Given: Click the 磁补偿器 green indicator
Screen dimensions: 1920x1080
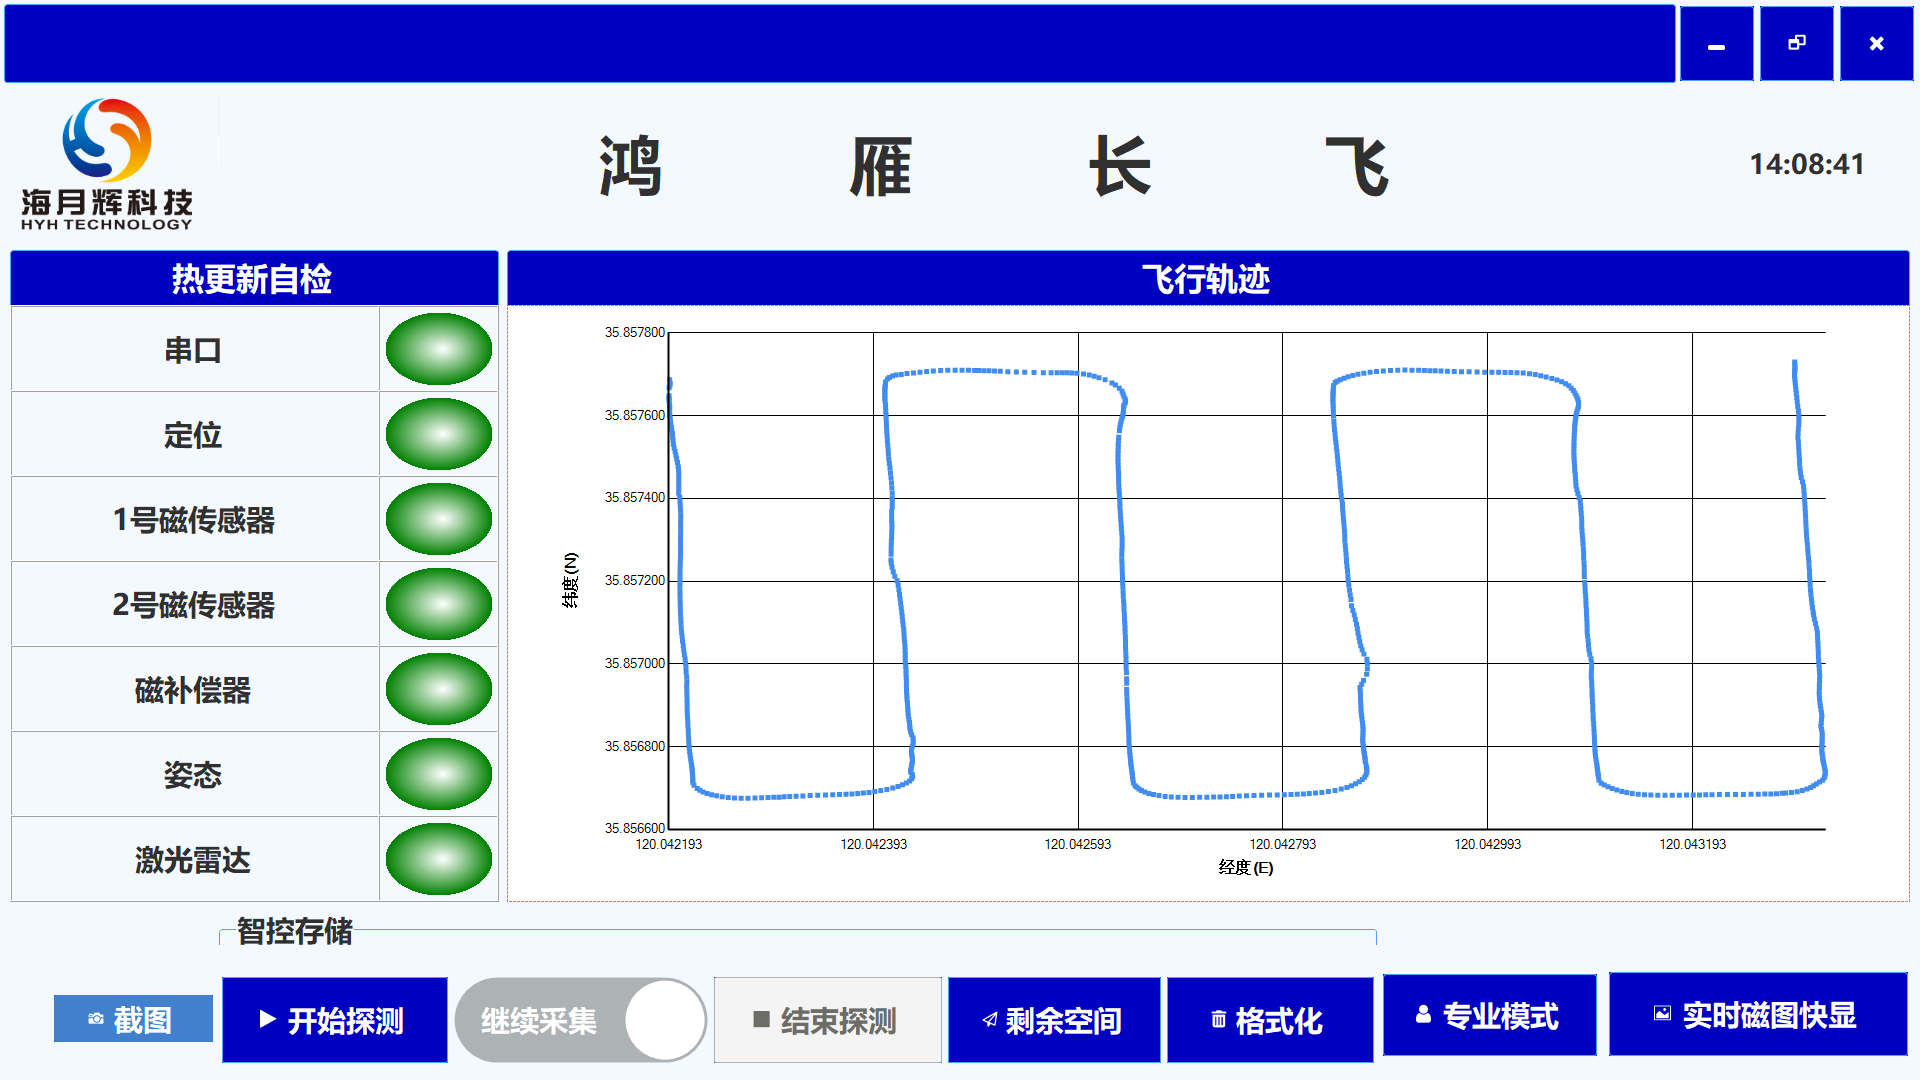Looking at the screenshot, I should coord(438,689).
